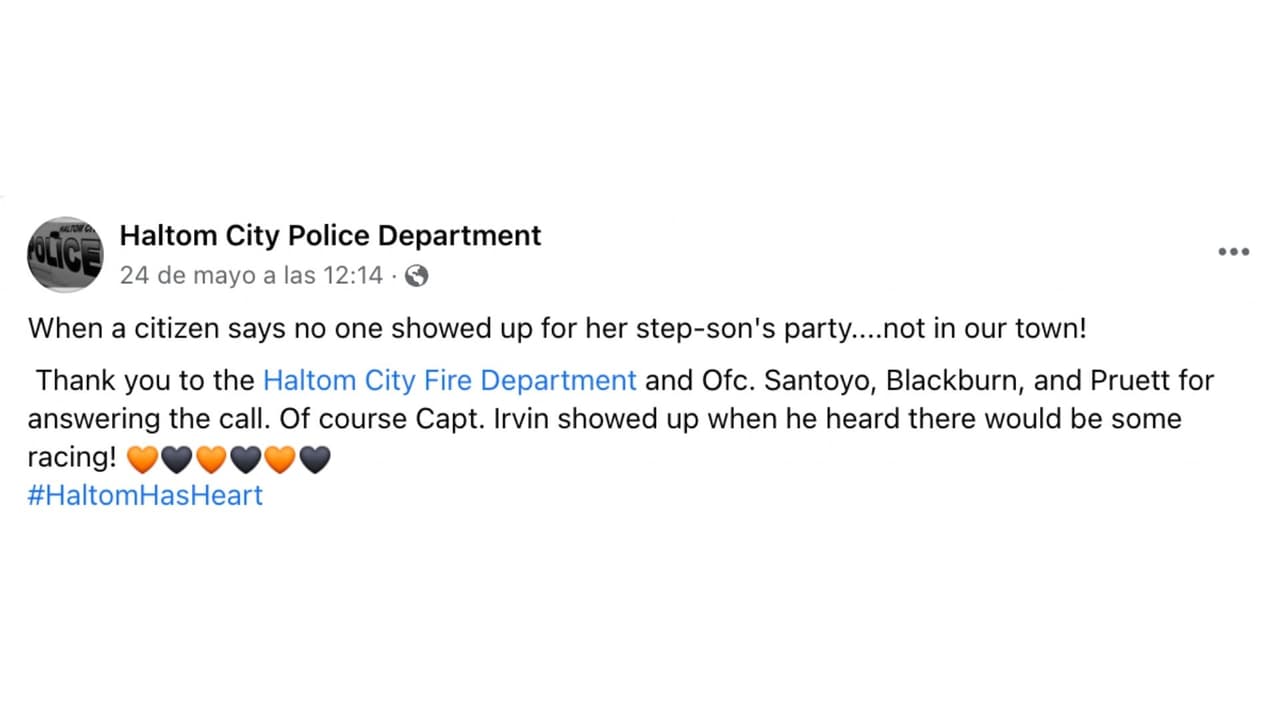Open the Haltom City Police profile picture
This screenshot has width=1280, height=720.
tap(65, 254)
